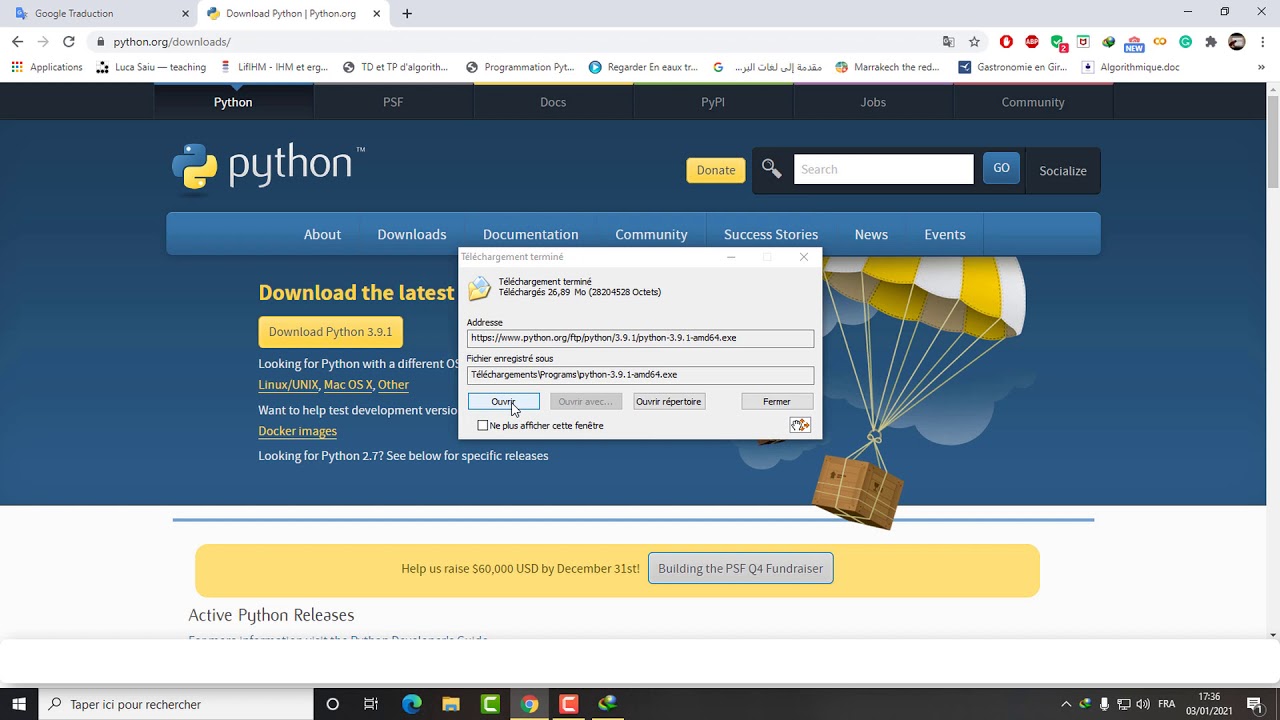Click the magnifying glass search icon on python.org

click(x=771, y=169)
